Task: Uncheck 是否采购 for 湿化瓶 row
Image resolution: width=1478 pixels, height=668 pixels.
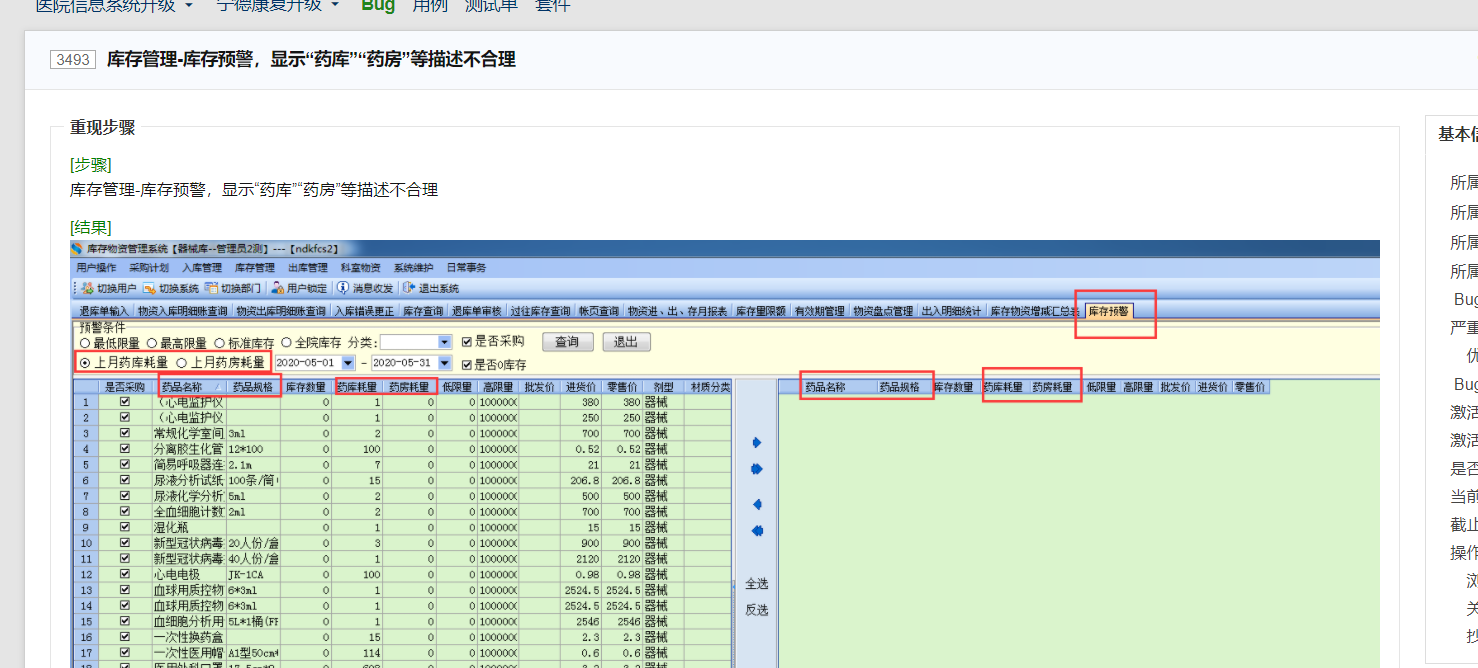Action: 124,527
